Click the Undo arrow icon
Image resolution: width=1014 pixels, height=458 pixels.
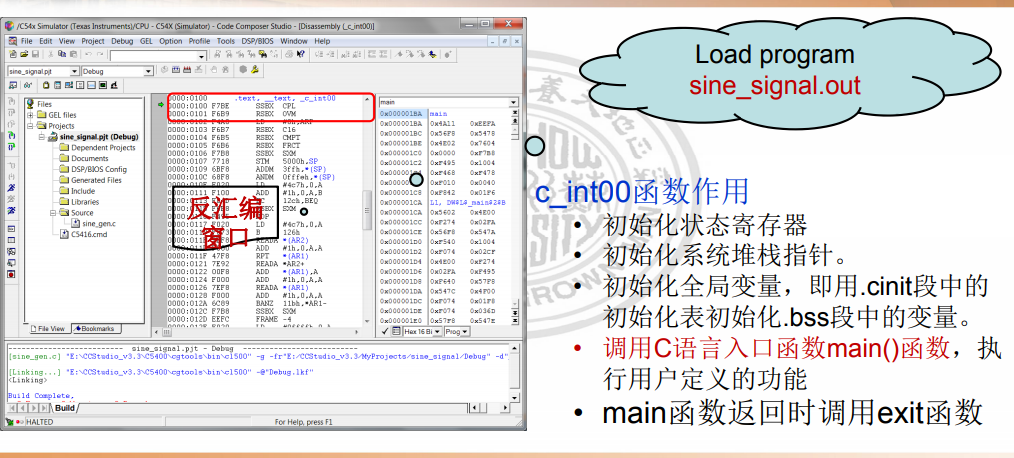pos(89,54)
